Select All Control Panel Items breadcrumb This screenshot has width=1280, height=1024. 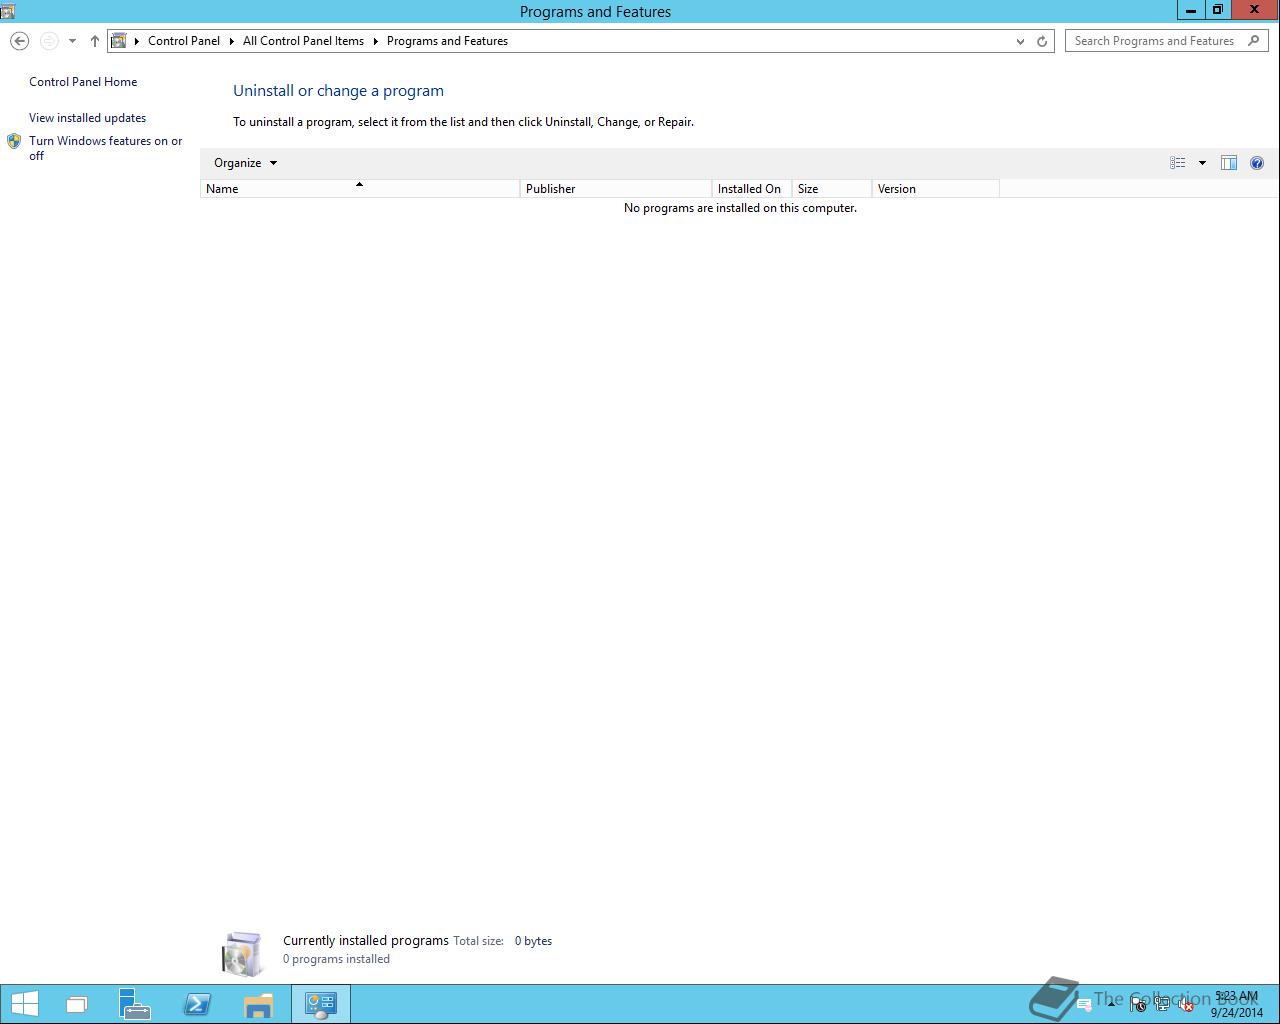(303, 41)
